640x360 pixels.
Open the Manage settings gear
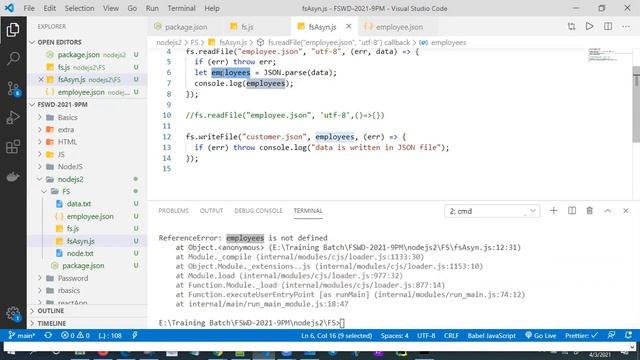[13, 313]
